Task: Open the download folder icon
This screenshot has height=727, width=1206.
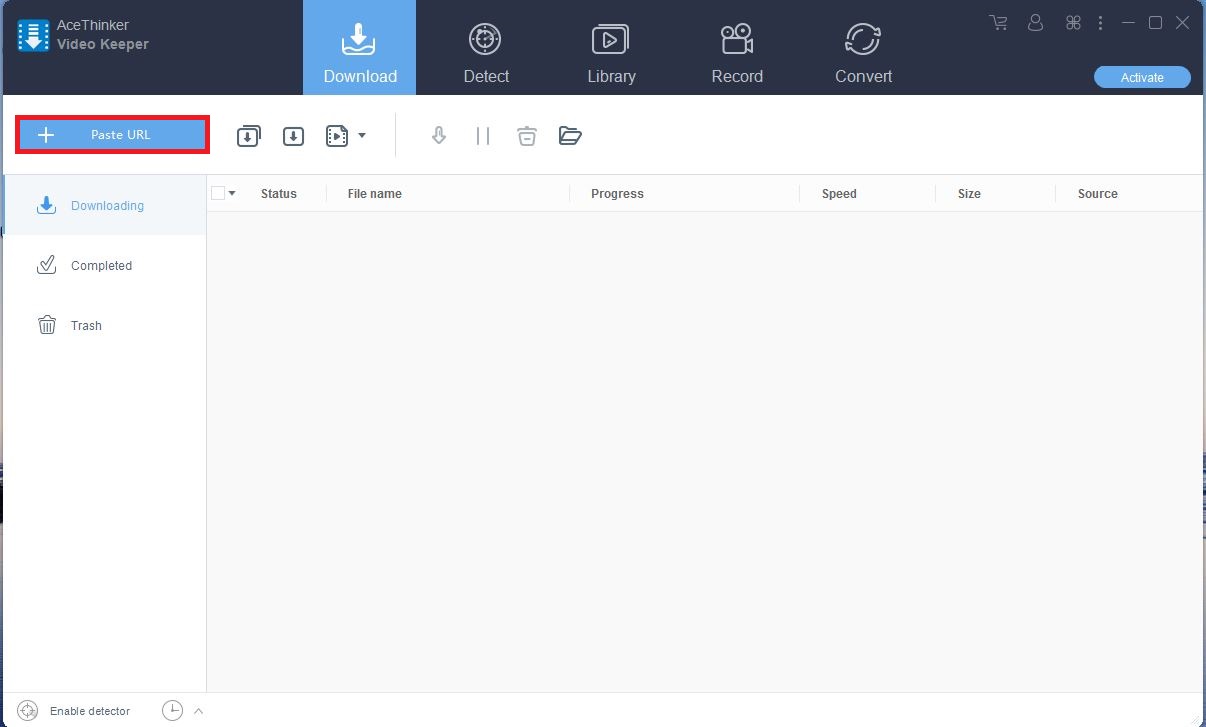Action: tap(570, 136)
